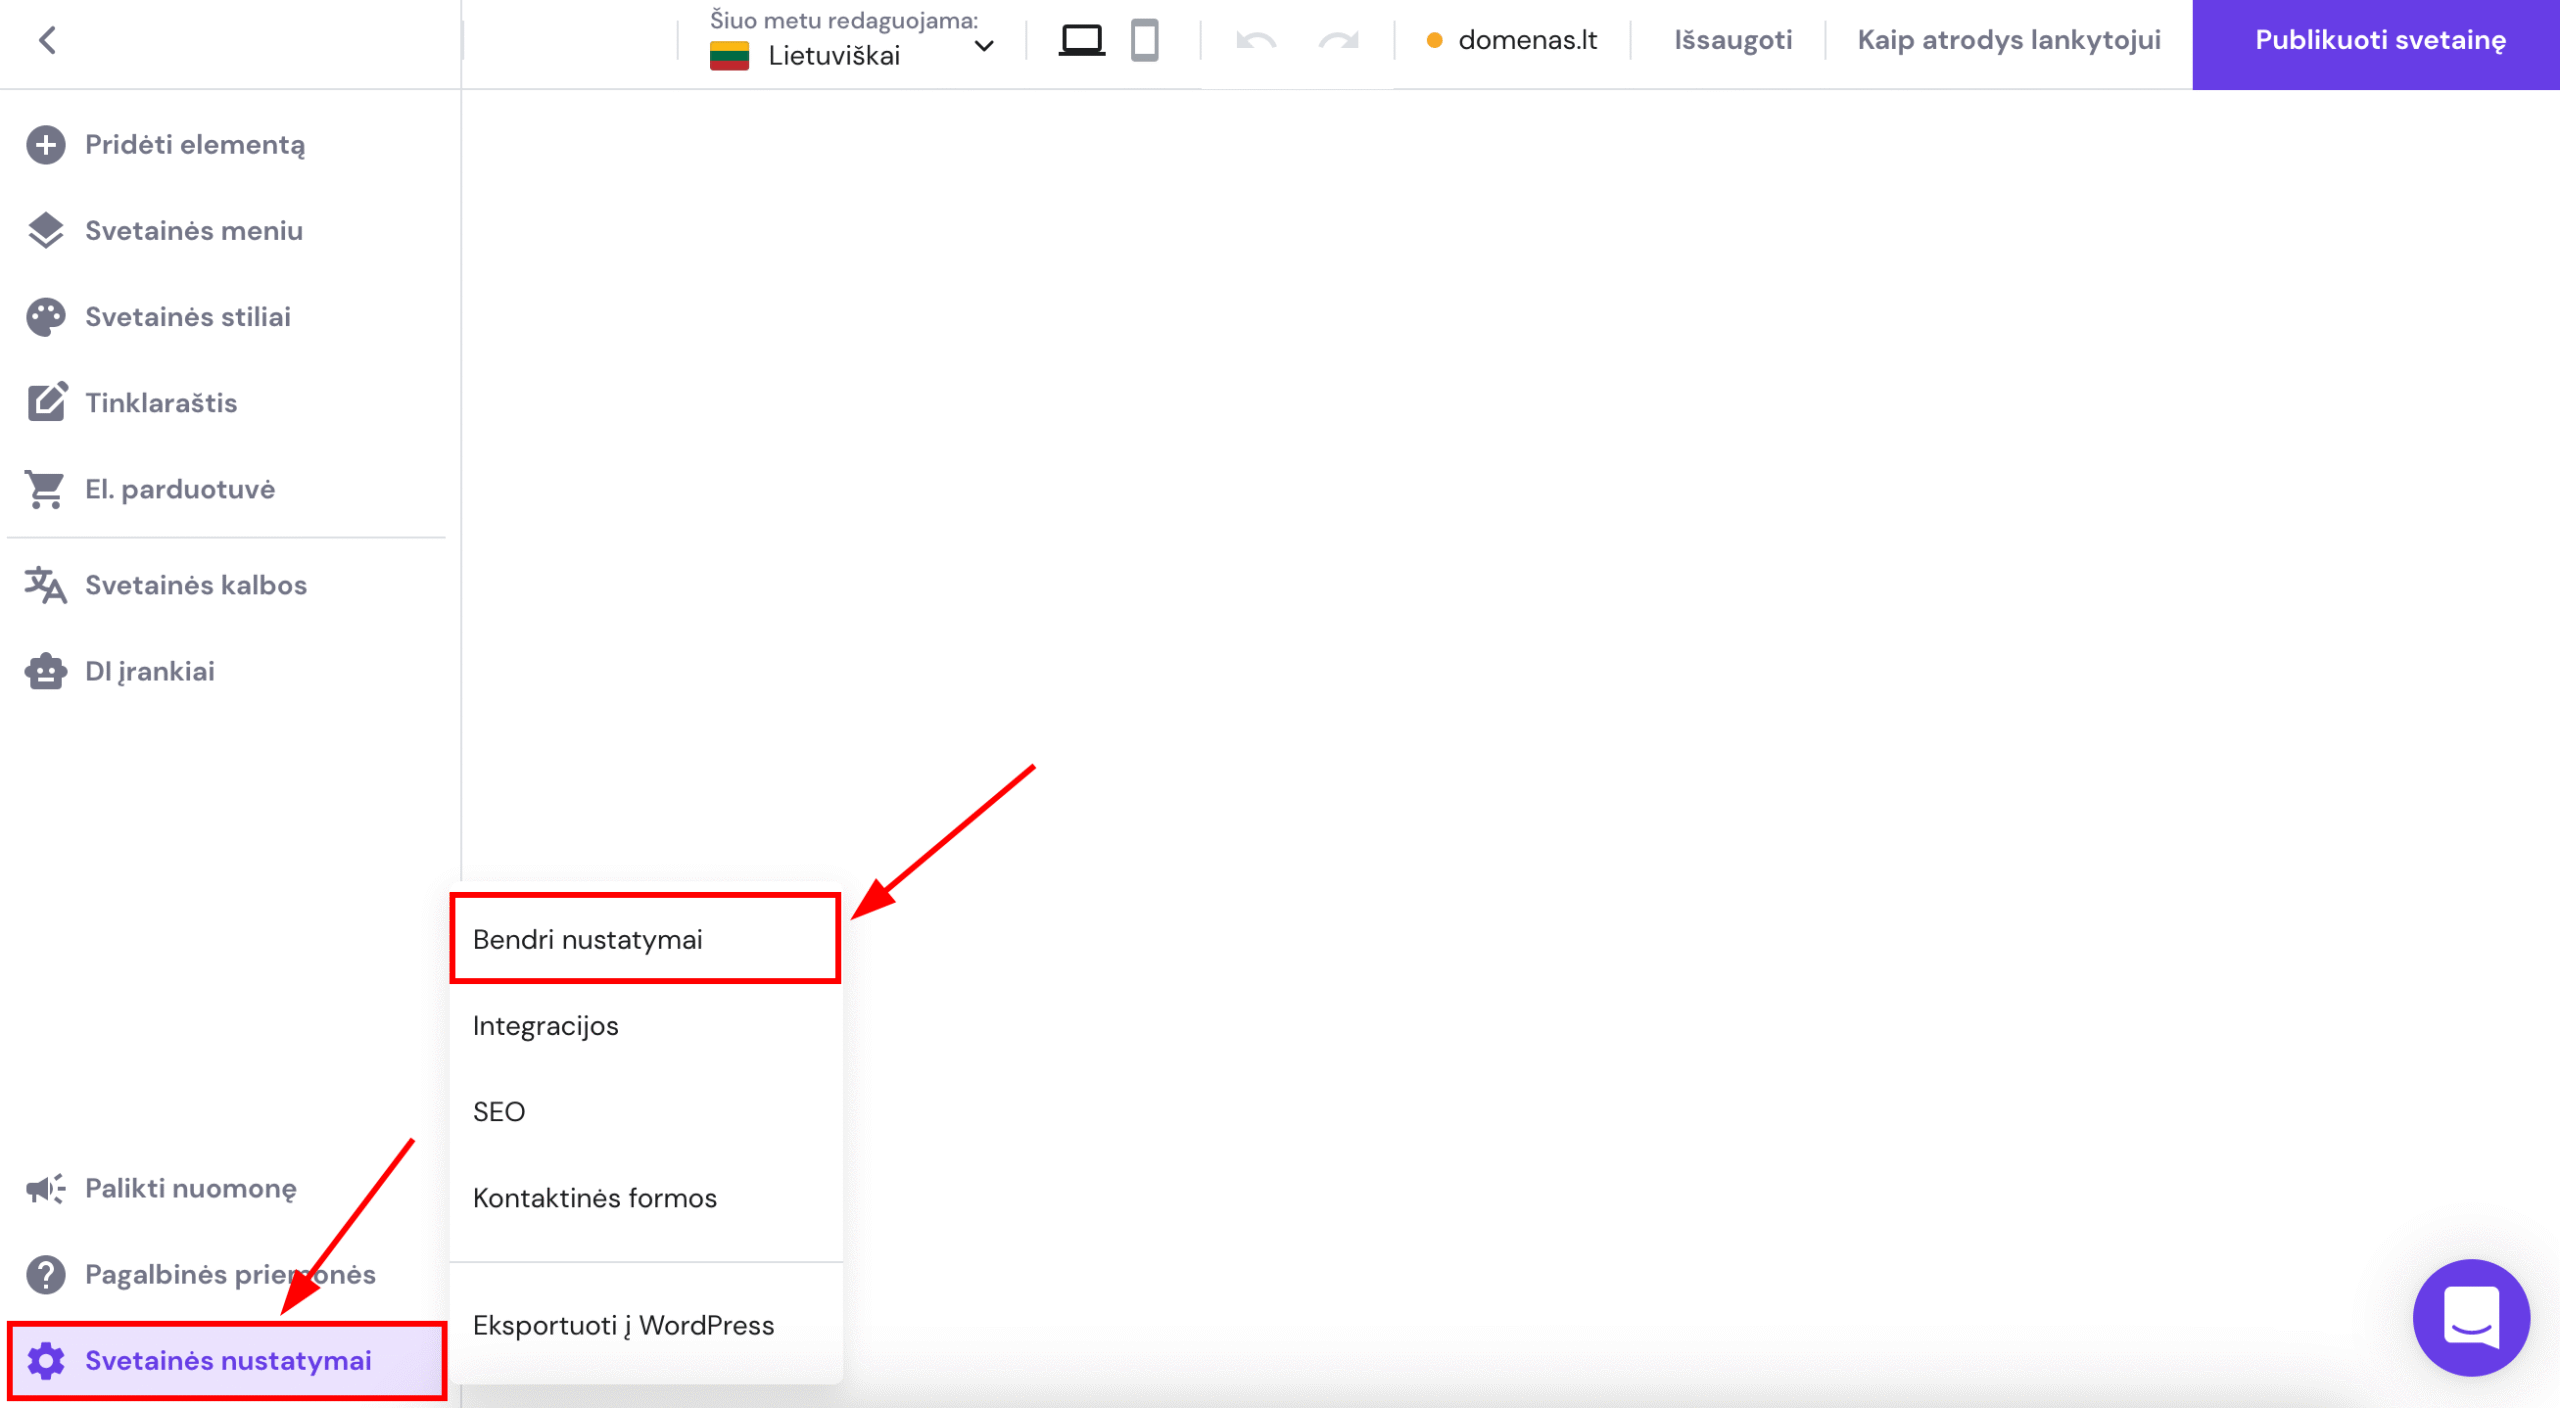Click the Pridėti elementą plus icon
The width and height of the screenshot is (2560, 1408).
pos(46,145)
